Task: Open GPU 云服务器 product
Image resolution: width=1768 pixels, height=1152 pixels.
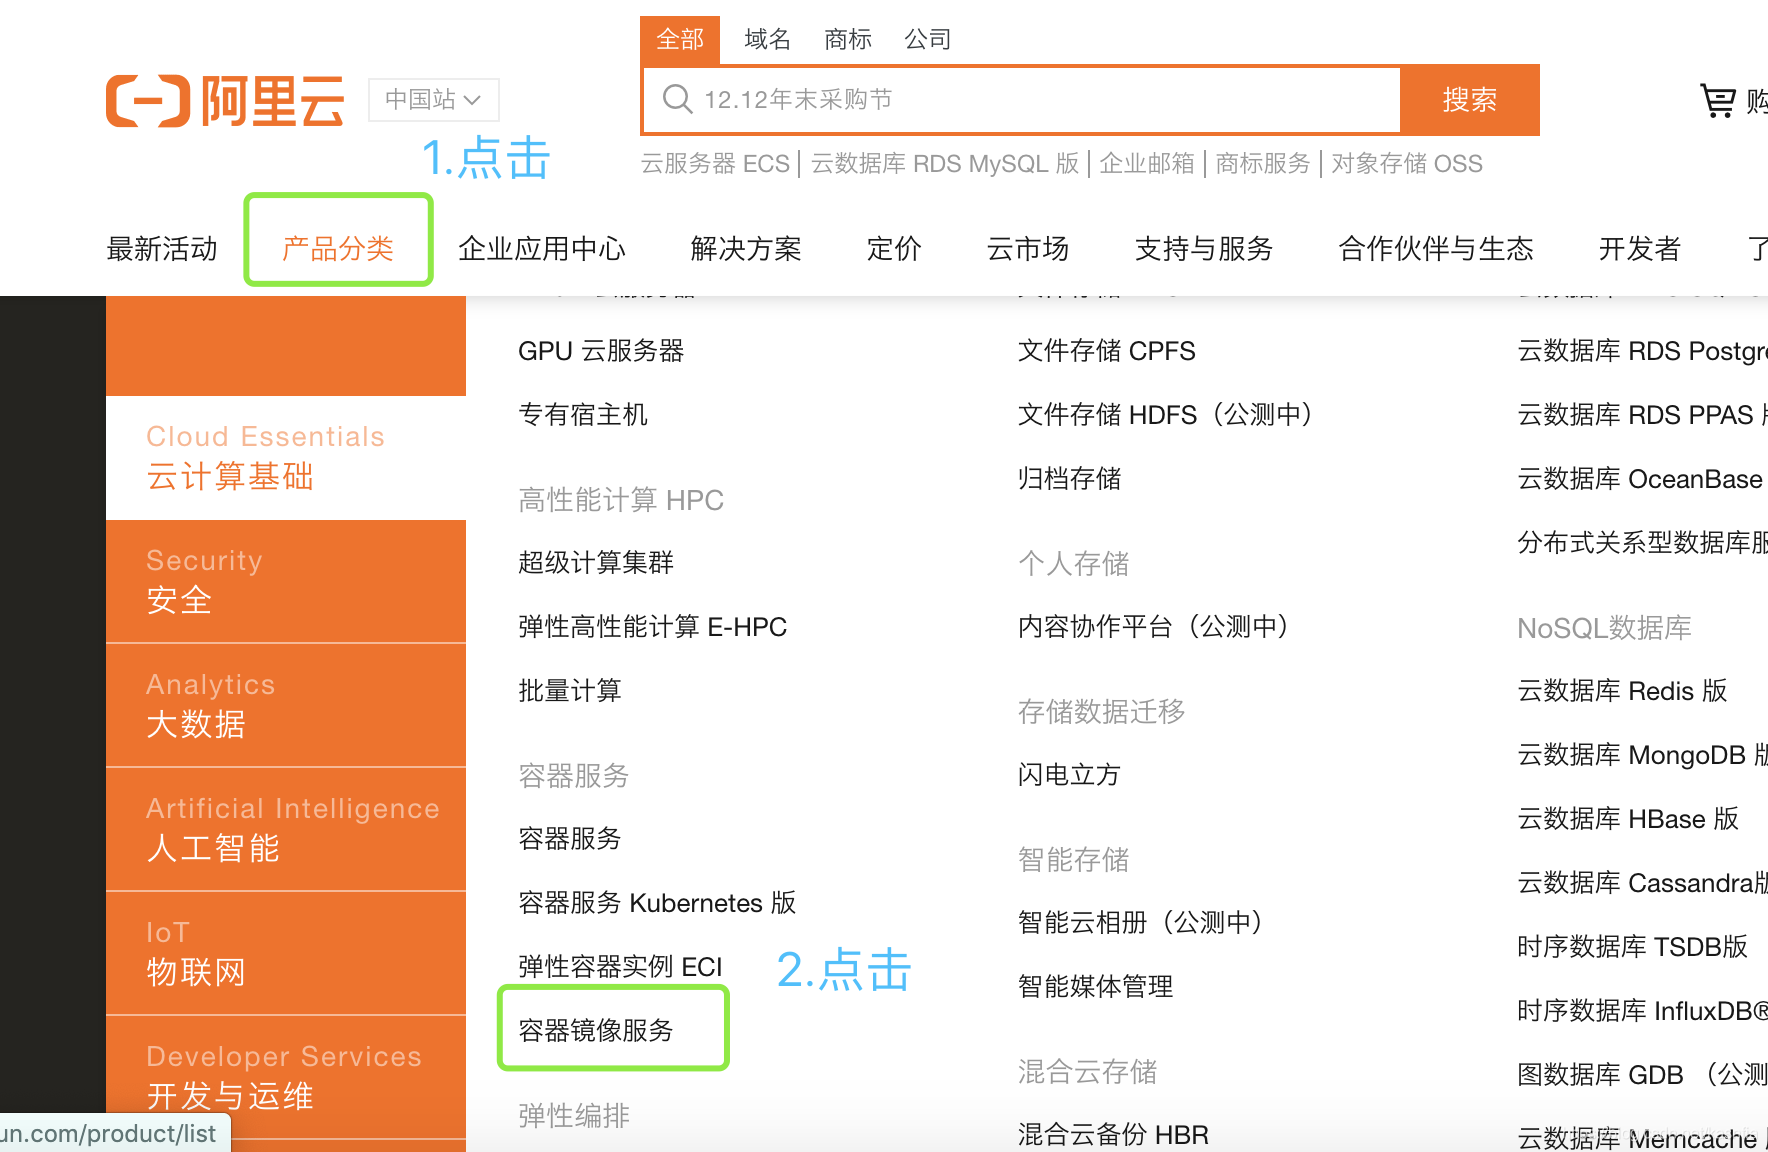Action: (x=601, y=351)
